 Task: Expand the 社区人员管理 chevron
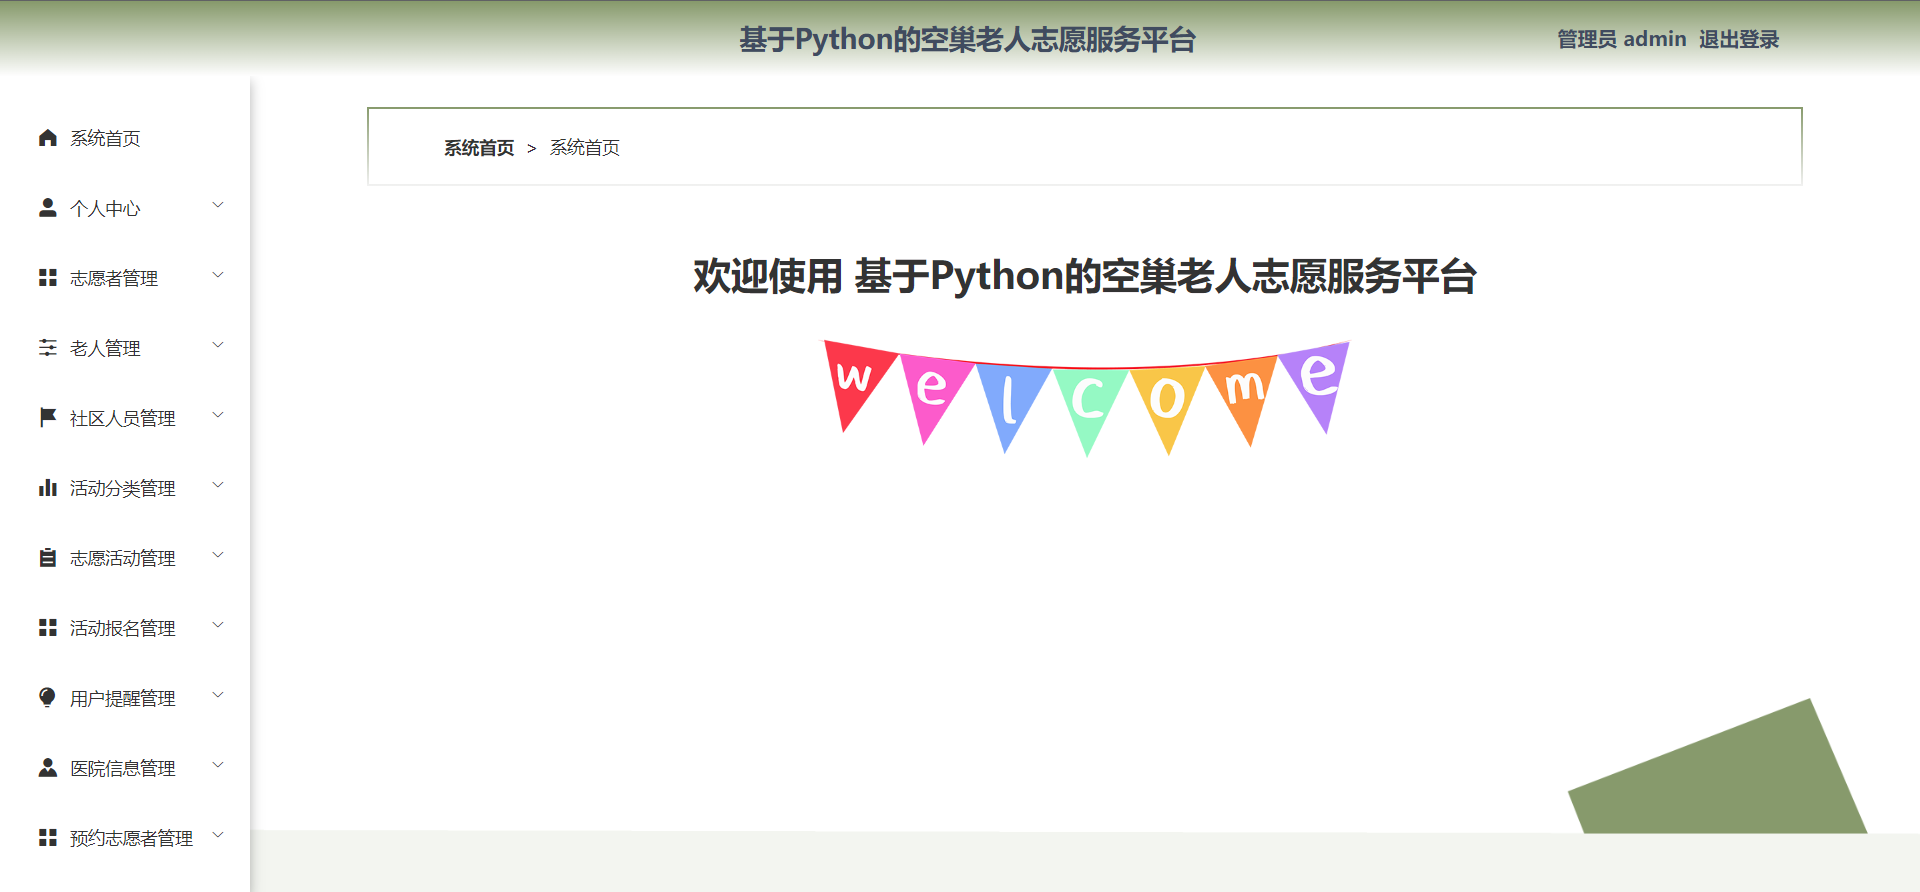point(218,415)
